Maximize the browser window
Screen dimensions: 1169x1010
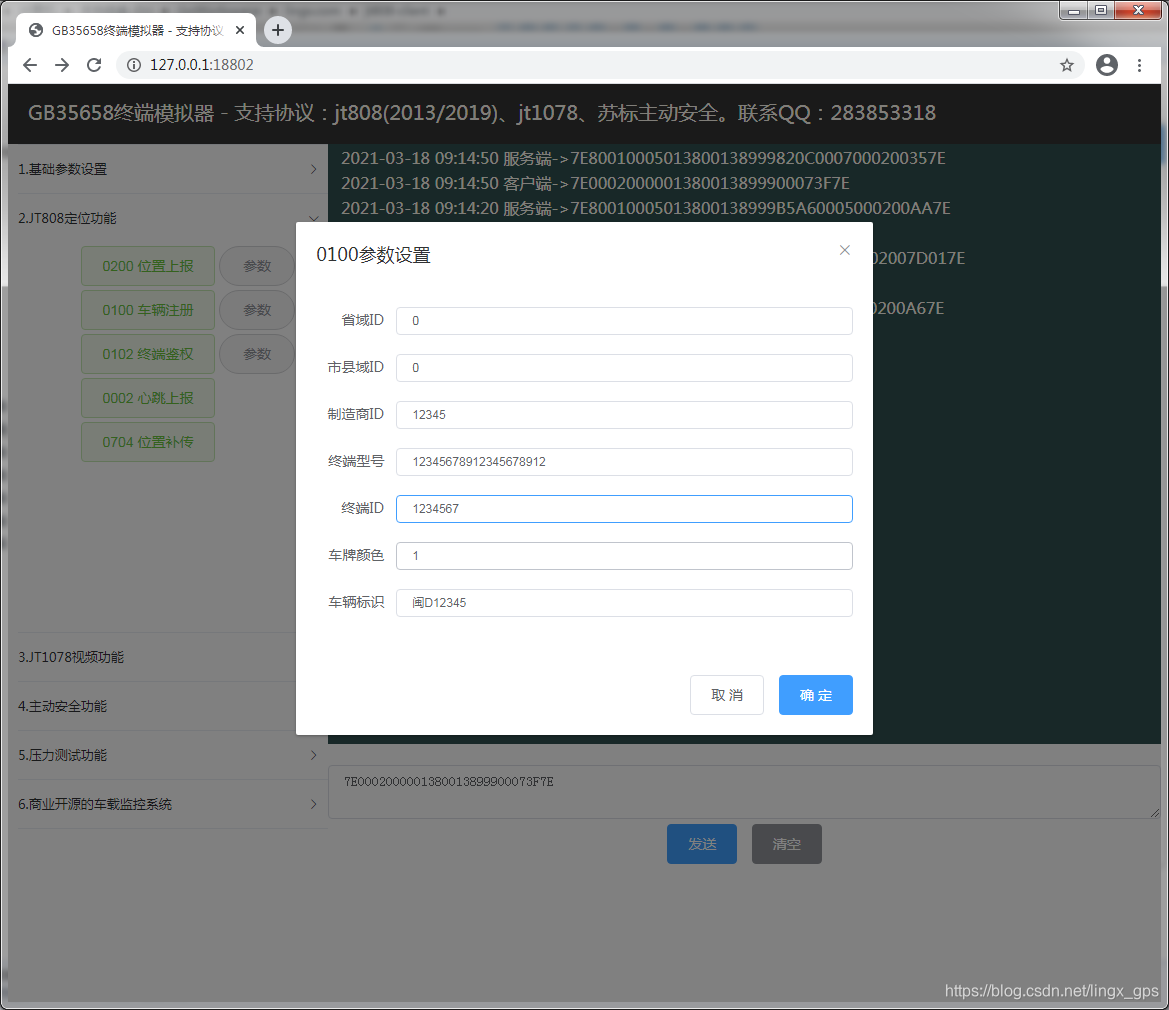tap(1100, 10)
